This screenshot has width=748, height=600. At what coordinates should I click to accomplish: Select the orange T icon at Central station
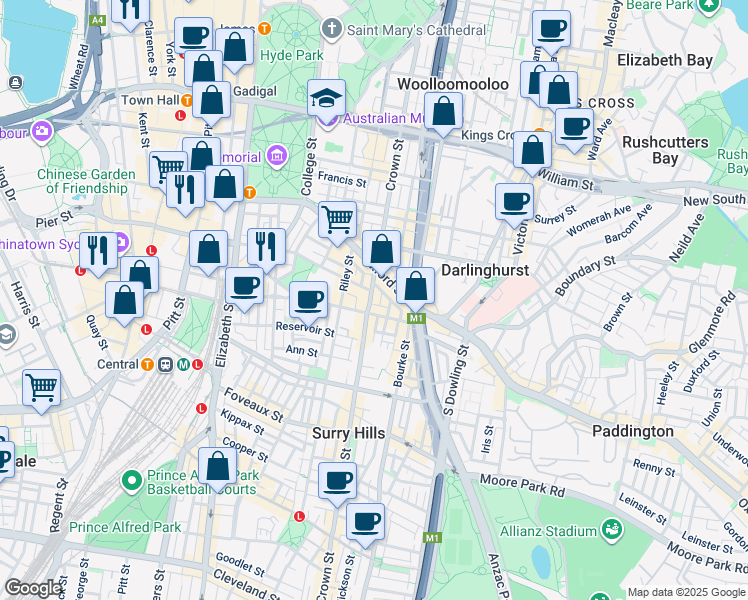click(x=147, y=364)
